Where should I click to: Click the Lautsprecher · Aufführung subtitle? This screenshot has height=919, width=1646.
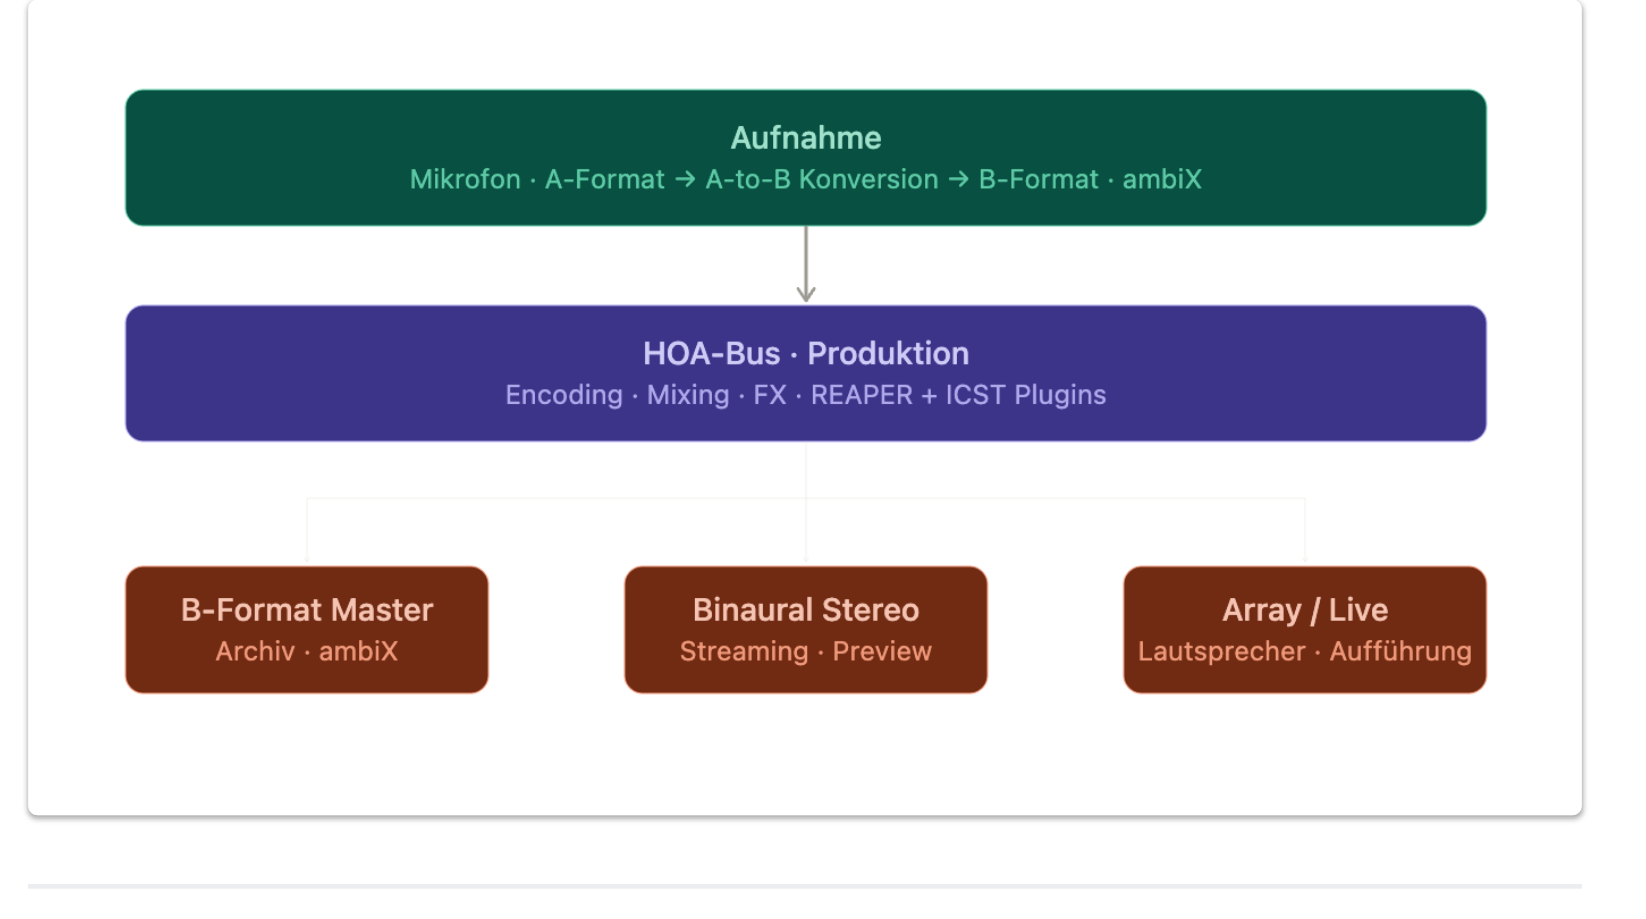[1304, 652]
